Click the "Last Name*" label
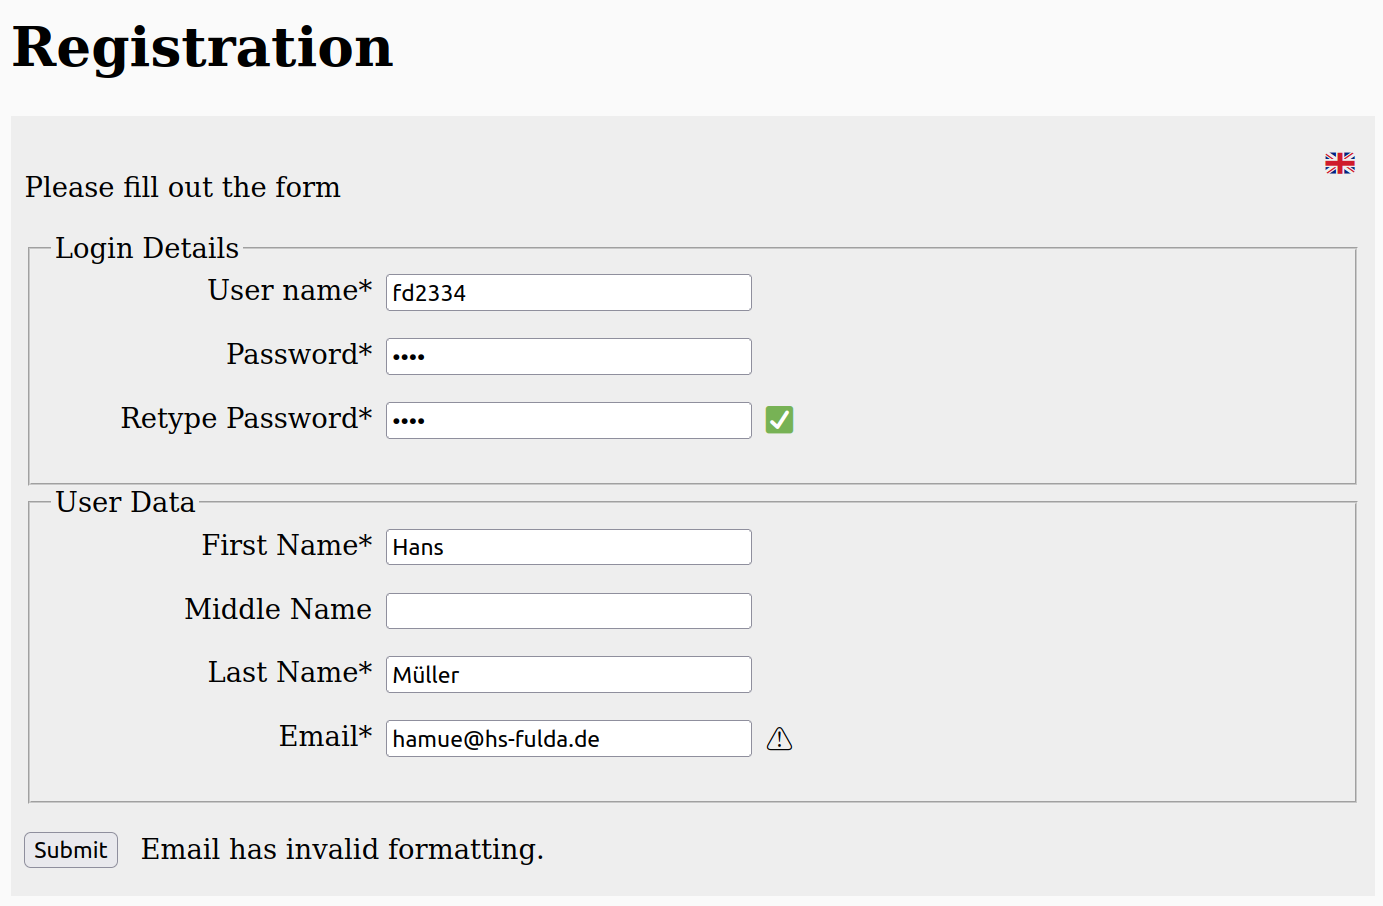Viewport: 1383px width, 906px height. 290,672
